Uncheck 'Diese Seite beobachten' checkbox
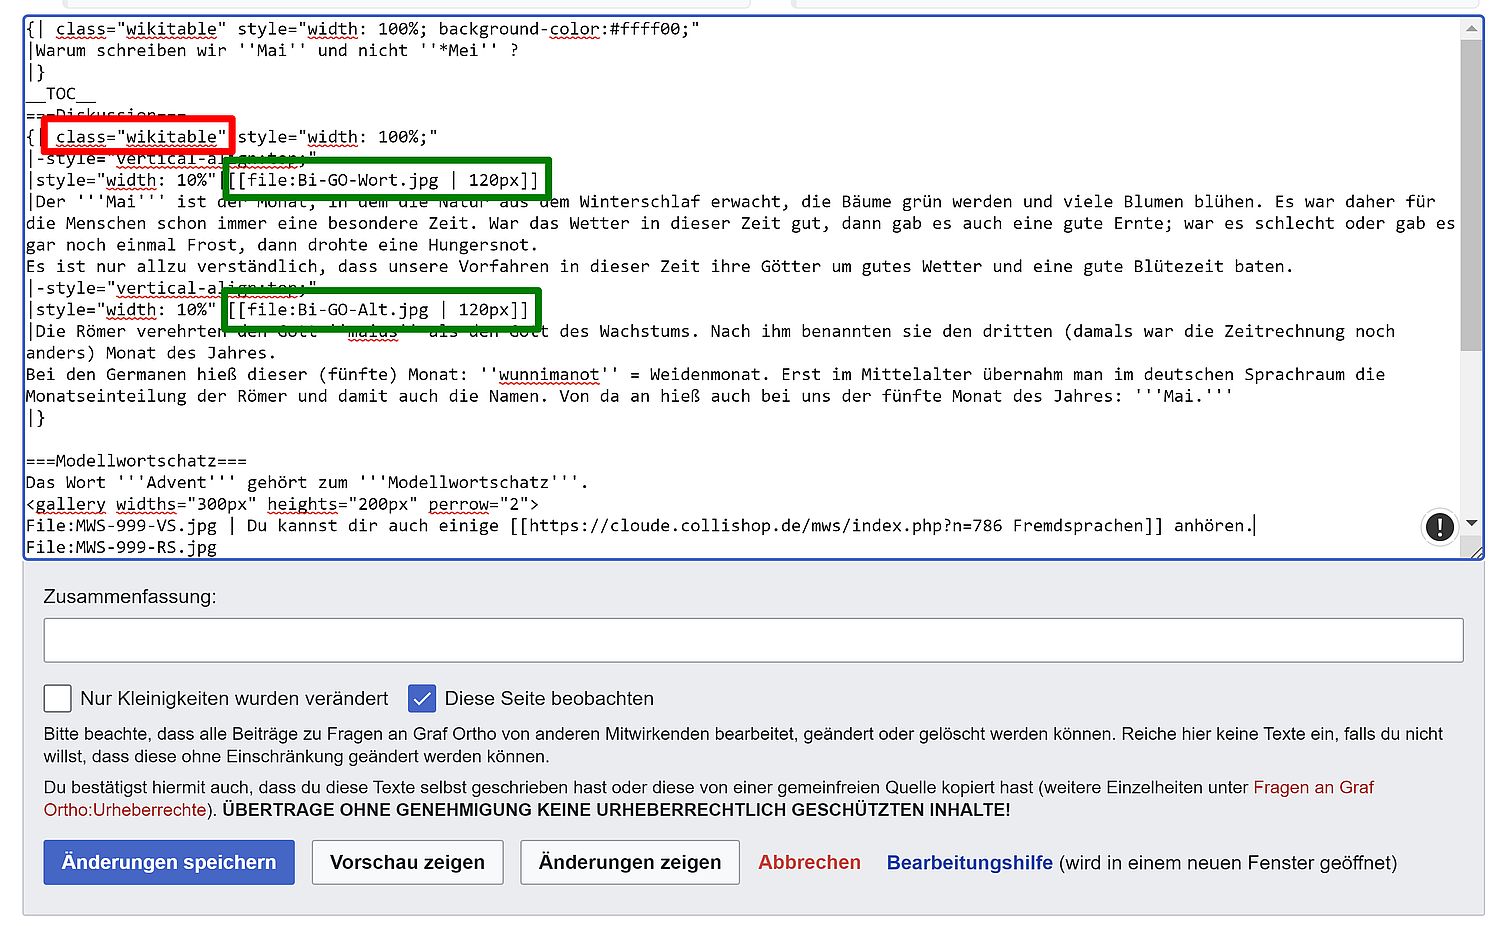Viewport: 1500px width, 926px height. (x=422, y=698)
